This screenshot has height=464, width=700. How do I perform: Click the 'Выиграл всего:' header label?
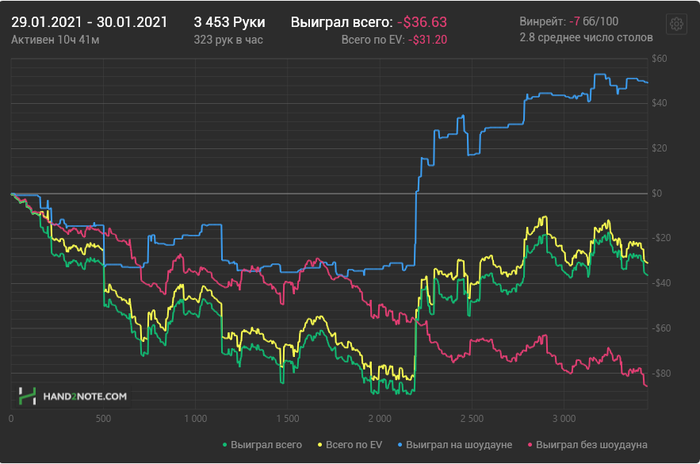[x=342, y=22]
